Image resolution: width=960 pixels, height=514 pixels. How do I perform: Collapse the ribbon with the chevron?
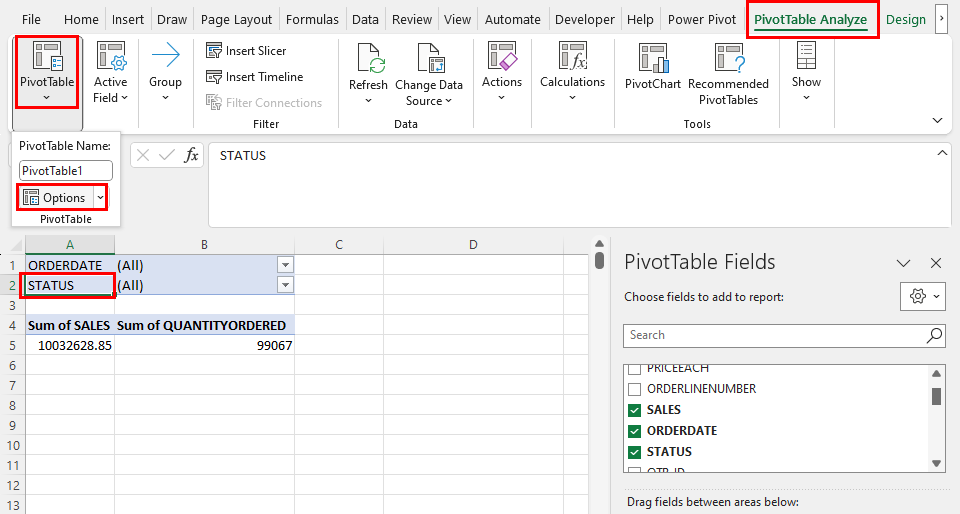[937, 120]
